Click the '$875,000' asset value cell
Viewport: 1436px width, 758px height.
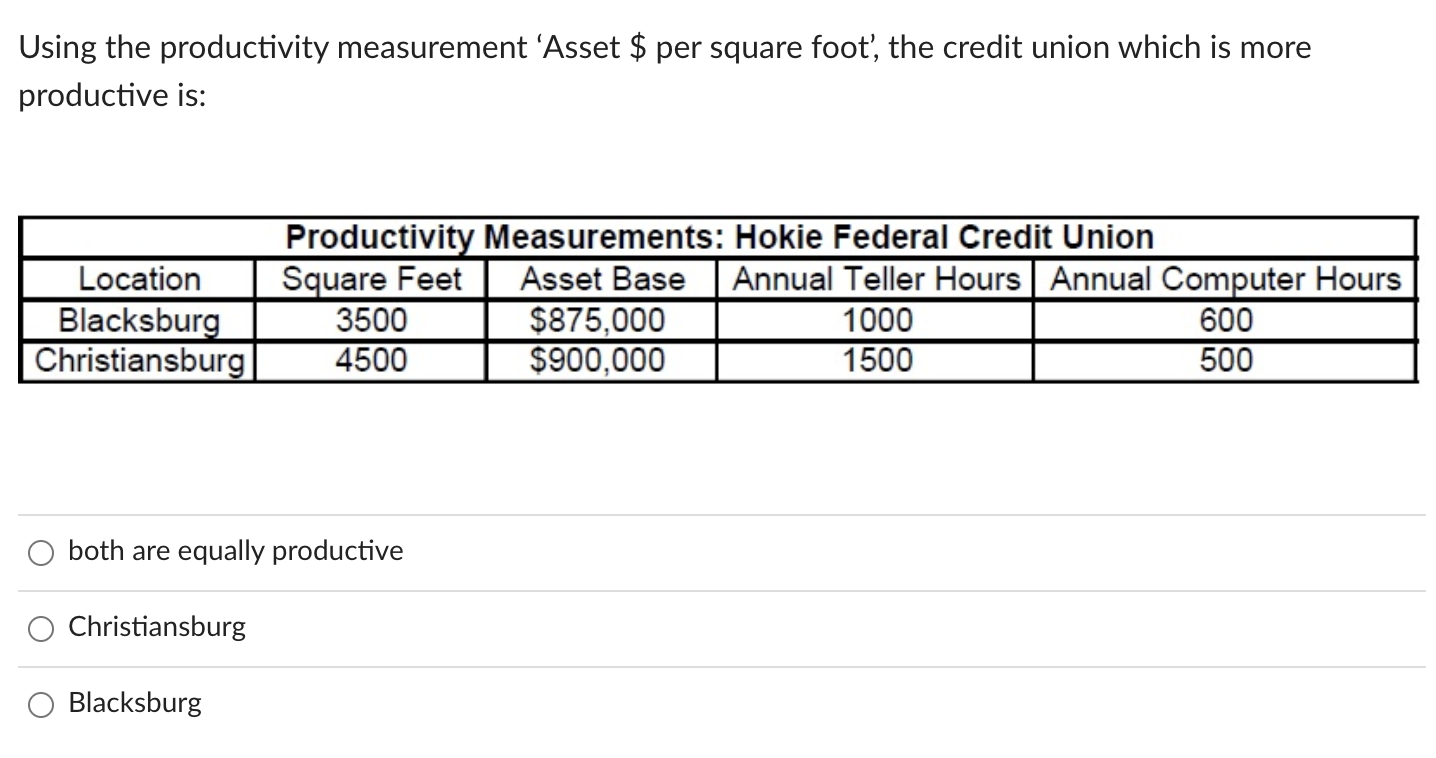click(x=600, y=320)
